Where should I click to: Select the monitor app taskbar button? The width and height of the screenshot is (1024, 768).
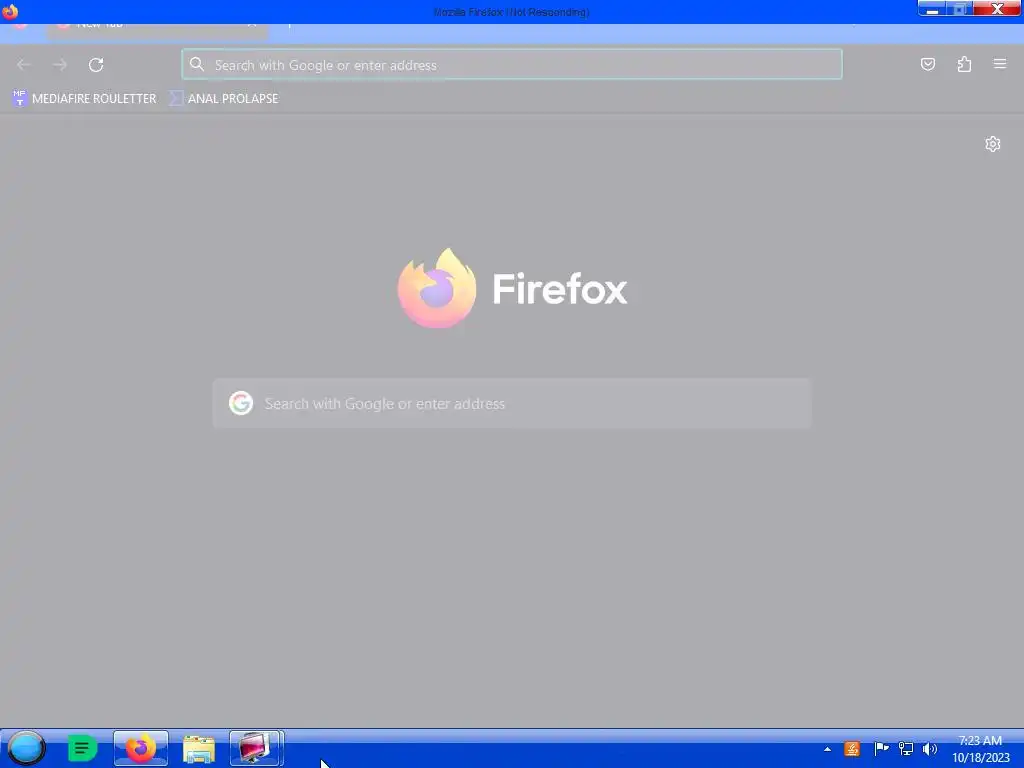[256, 748]
